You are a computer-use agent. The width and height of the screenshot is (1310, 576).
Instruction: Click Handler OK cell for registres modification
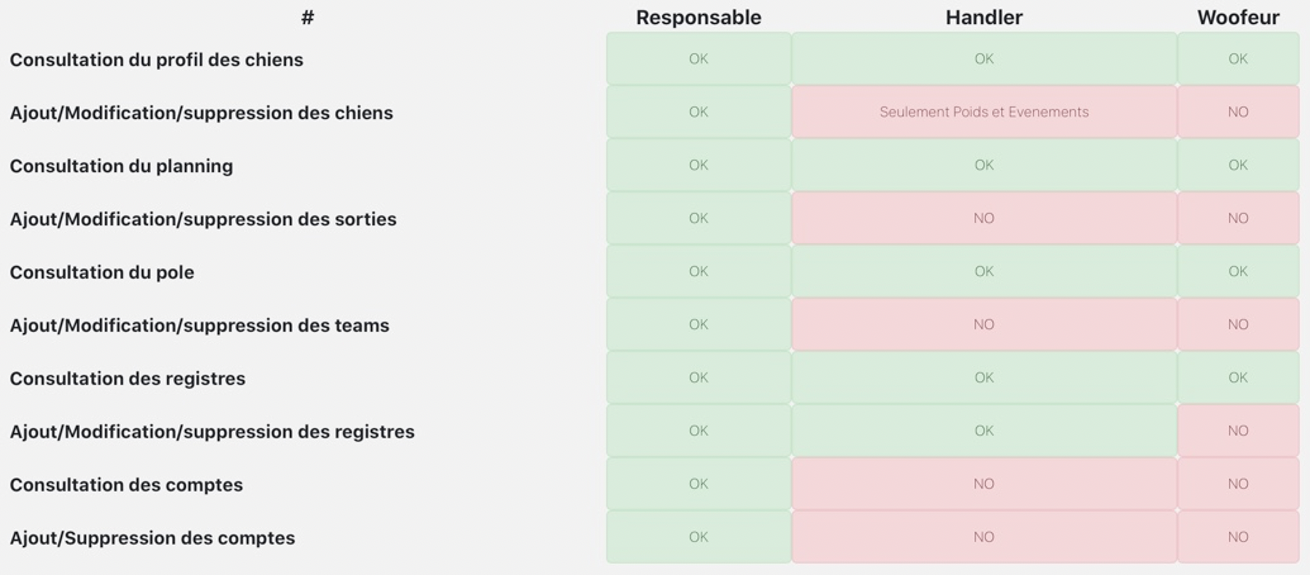click(x=984, y=431)
